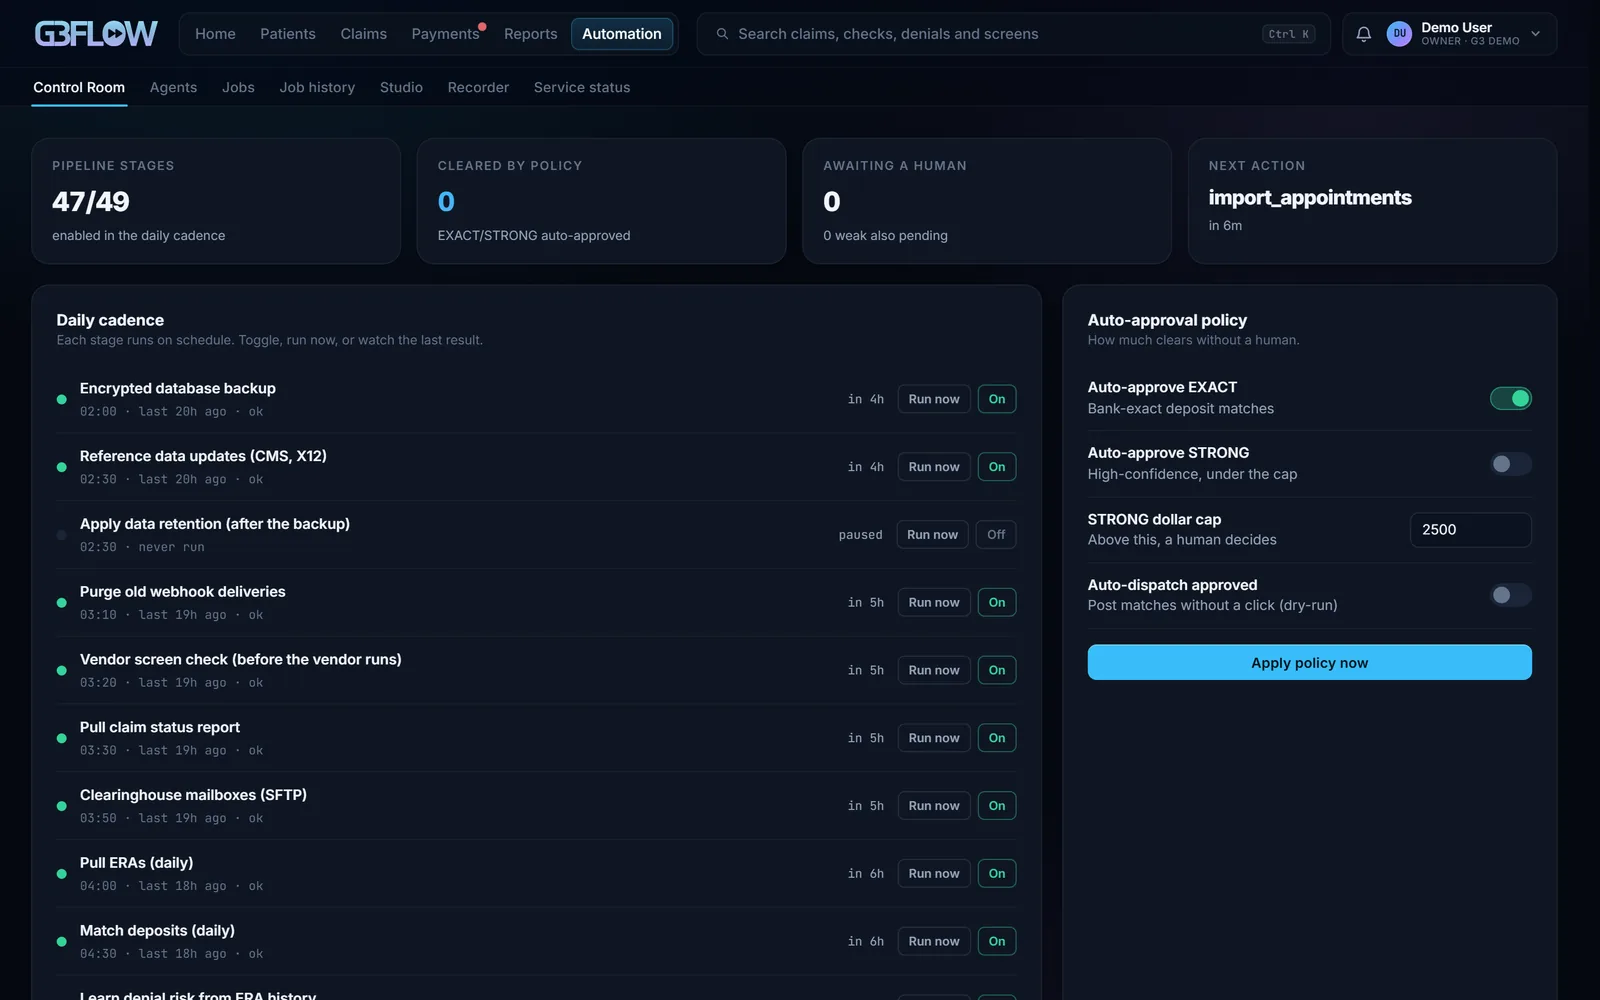Edit the STRONG dollar cap field
The width and height of the screenshot is (1600, 1000).
1470,530
